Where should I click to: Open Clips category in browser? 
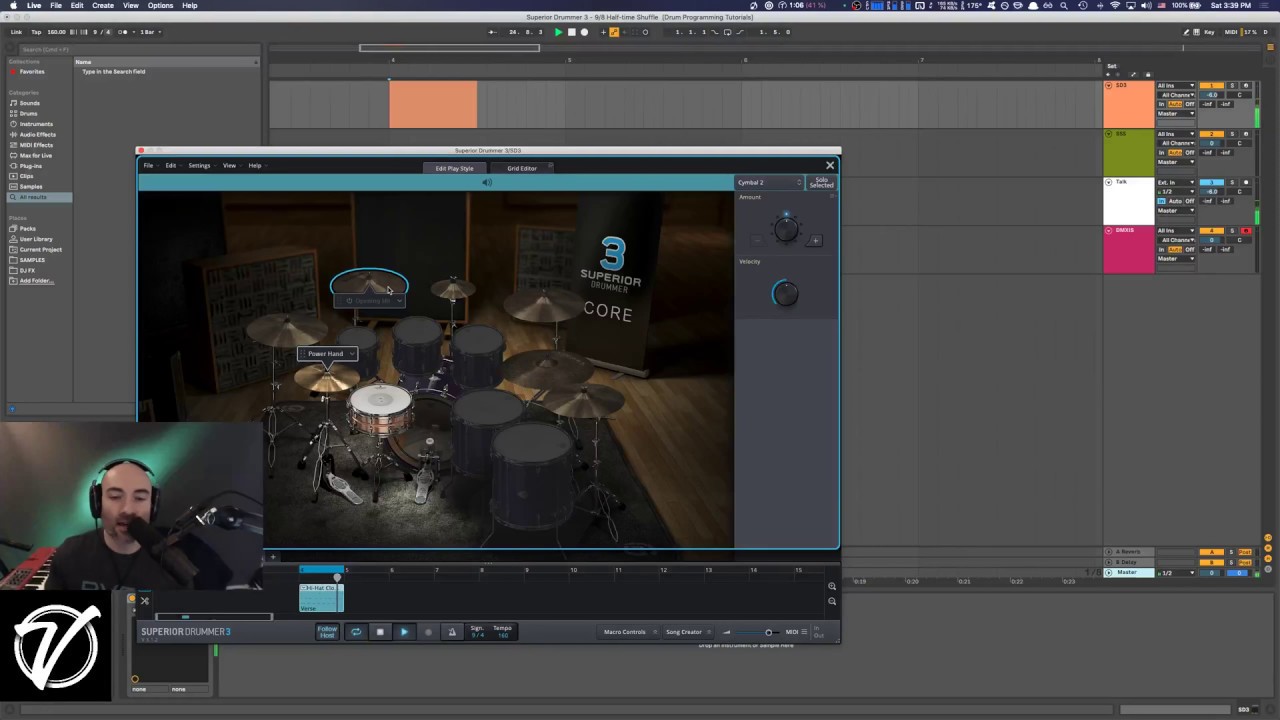[26, 176]
